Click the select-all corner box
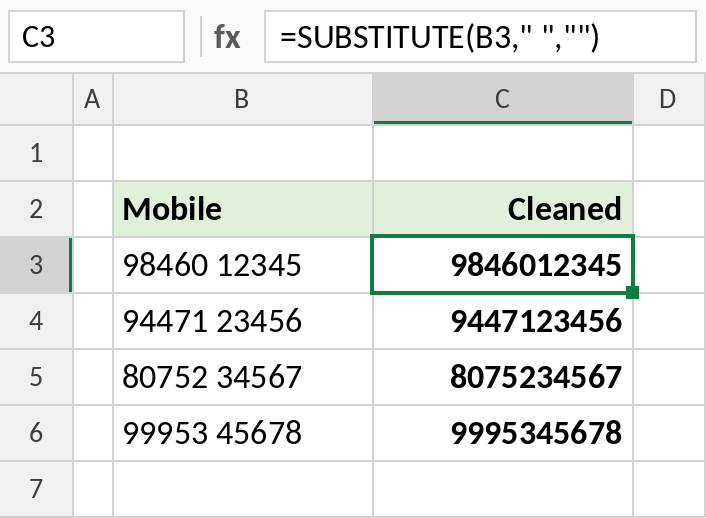706x518 pixels. click(36, 99)
